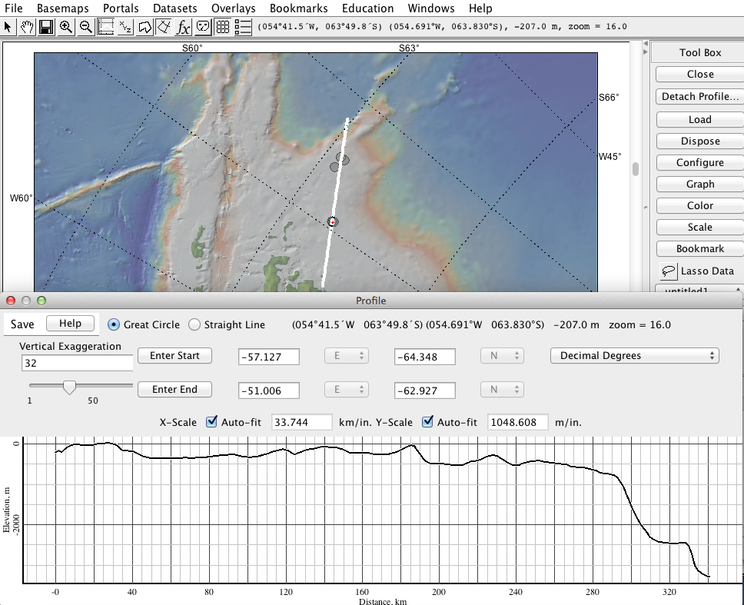The image size is (744, 605).
Task: Open the Basemaps menu
Action: [63, 8]
